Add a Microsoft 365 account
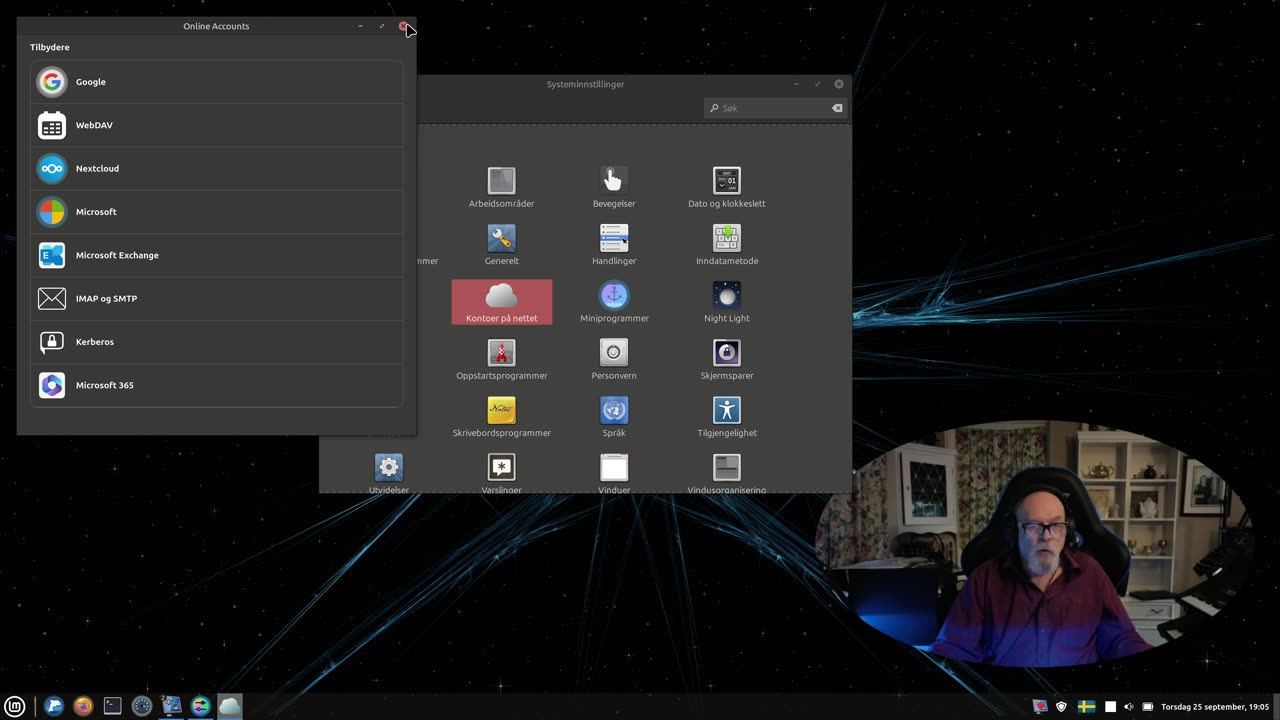Image resolution: width=1280 pixels, height=720 pixels. pyautogui.click(x=217, y=385)
